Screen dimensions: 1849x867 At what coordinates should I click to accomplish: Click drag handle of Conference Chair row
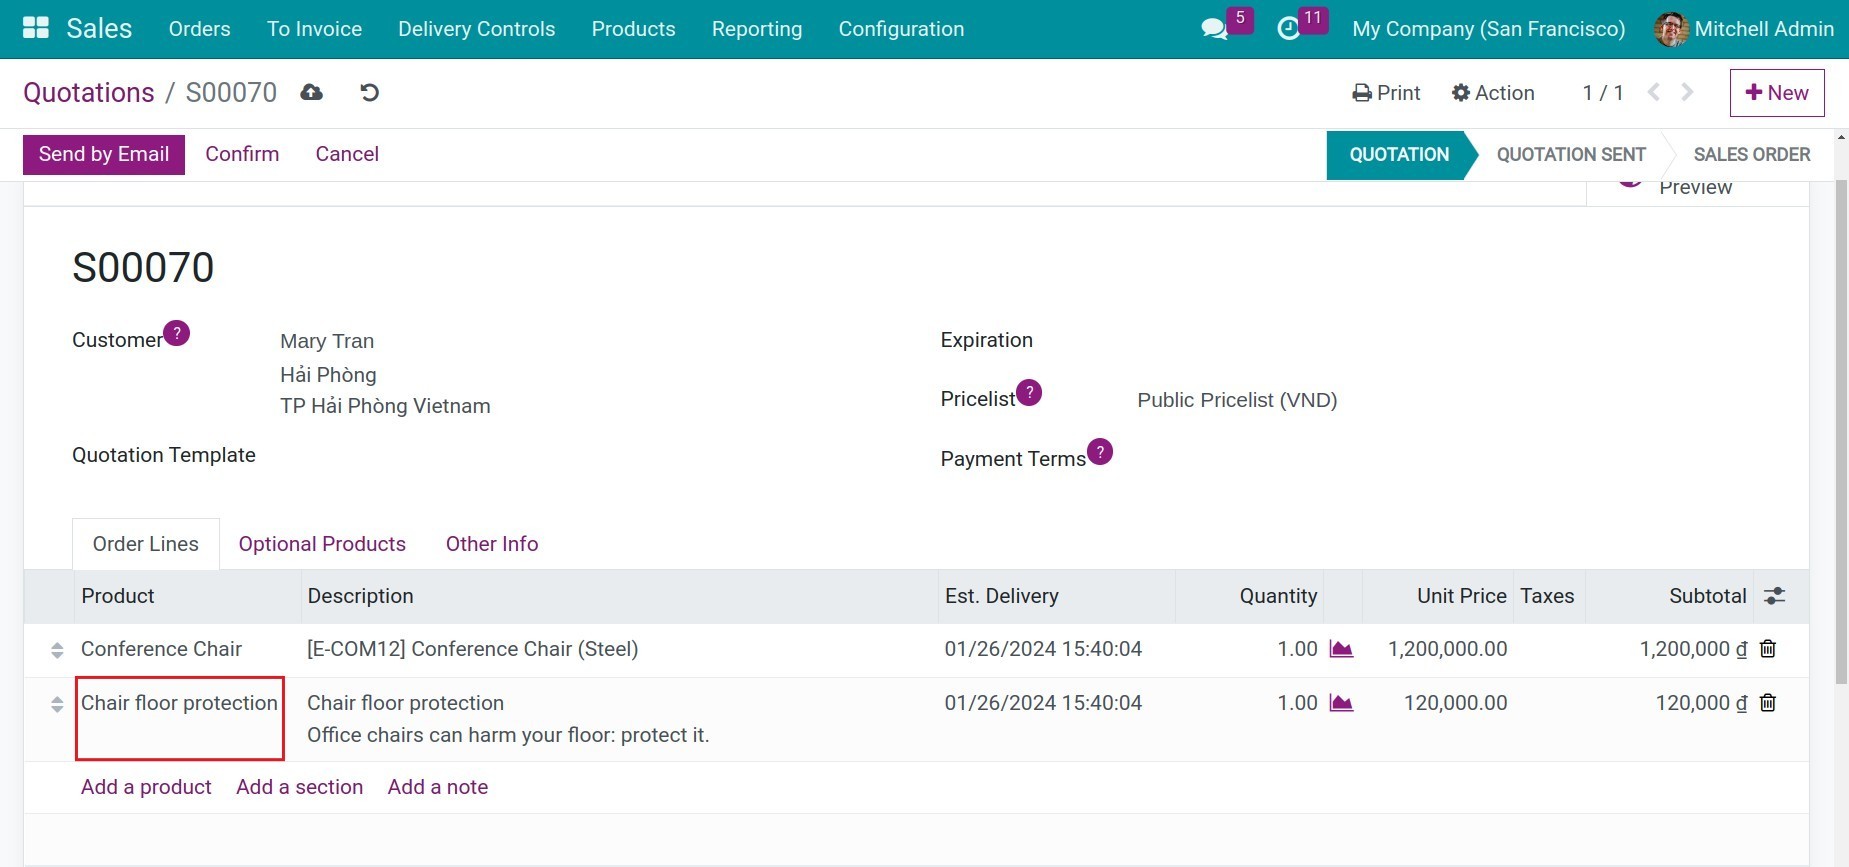coord(57,650)
